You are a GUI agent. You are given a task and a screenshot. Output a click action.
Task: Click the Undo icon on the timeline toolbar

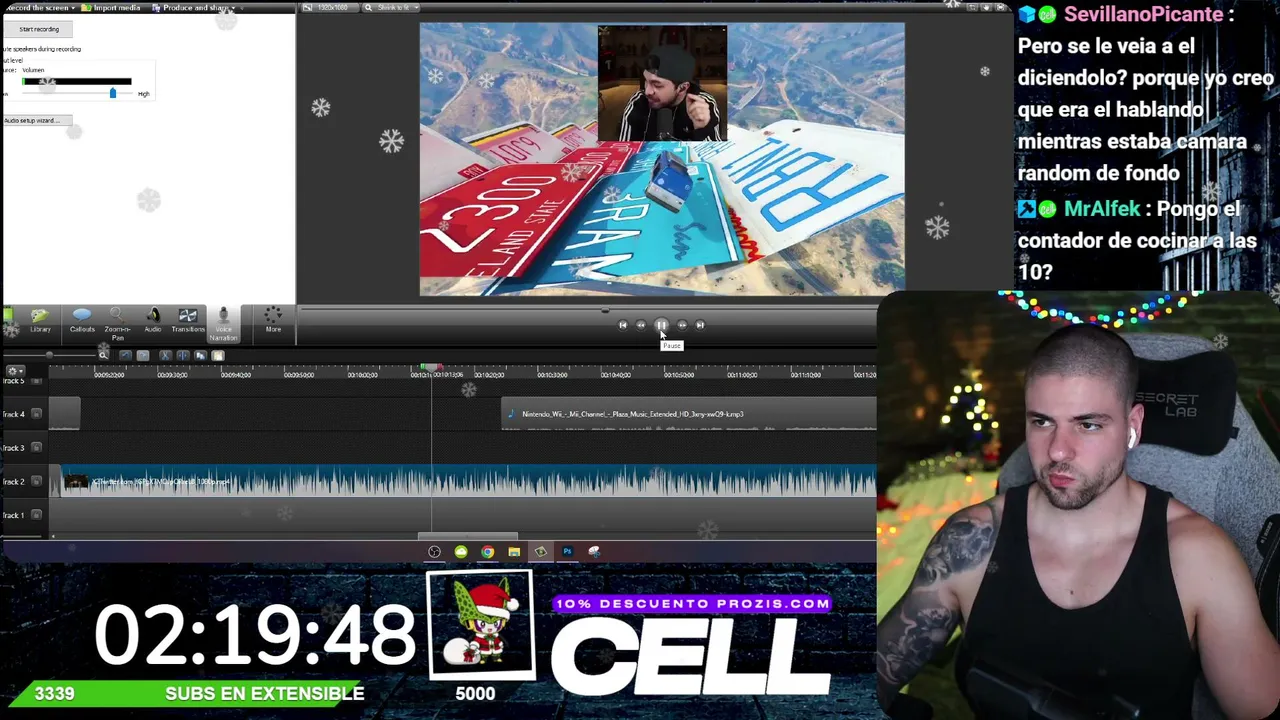(x=125, y=355)
